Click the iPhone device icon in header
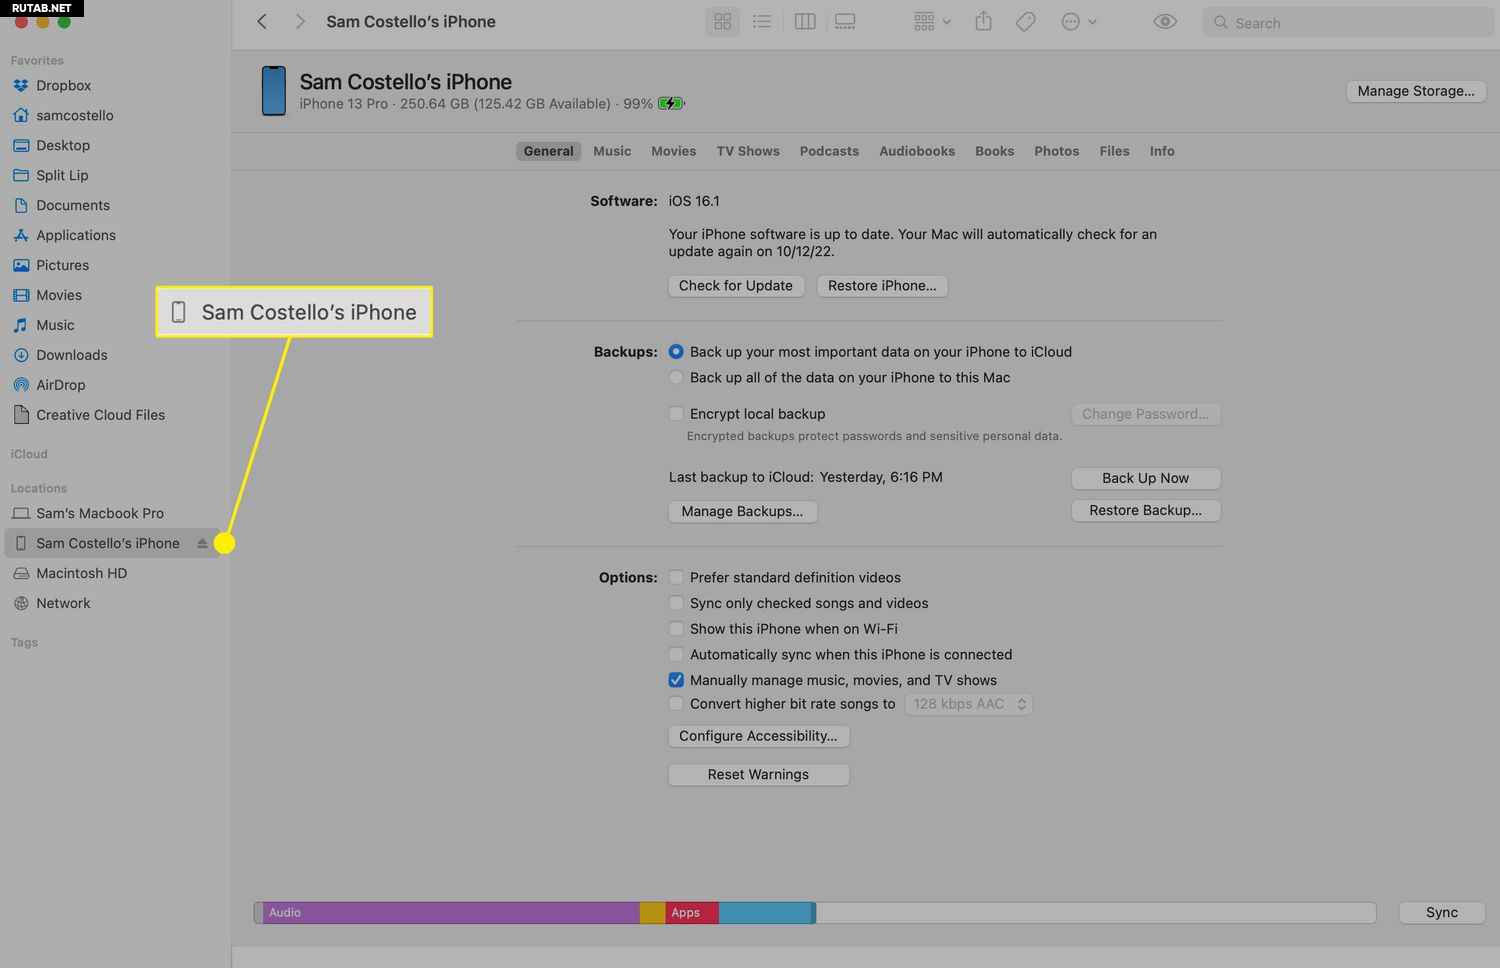 click(x=274, y=91)
